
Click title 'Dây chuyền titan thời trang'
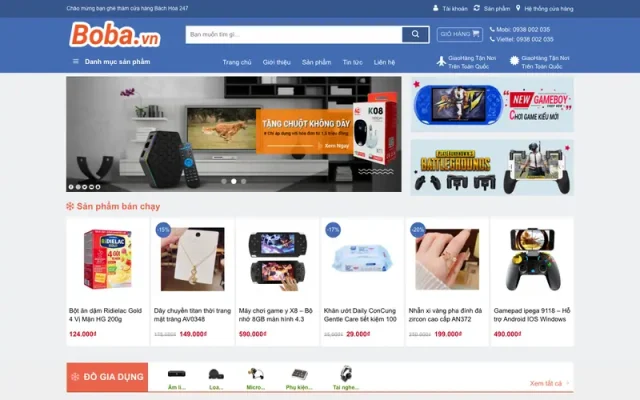click(192, 315)
